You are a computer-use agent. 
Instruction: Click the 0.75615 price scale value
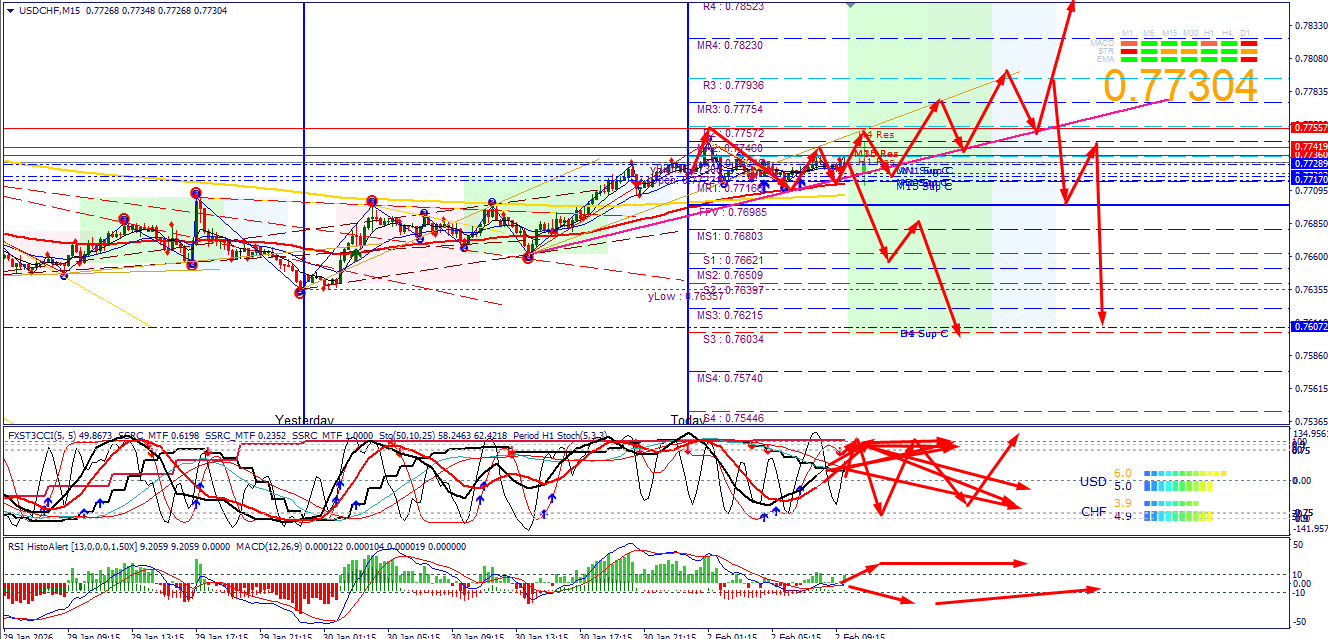(1309, 388)
